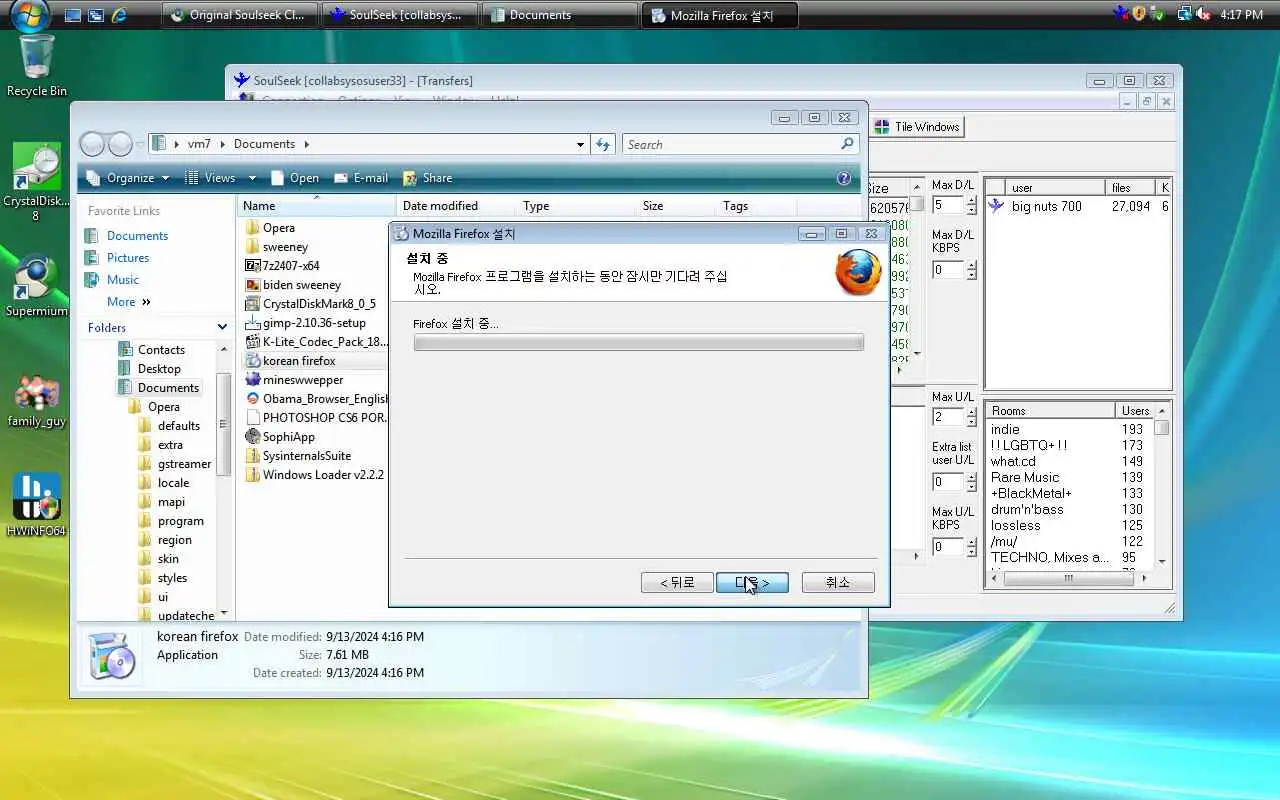The height and width of the screenshot is (800, 1280).
Task: Switch to SoulSeek [collabsys taskbar button
Action: [x=399, y=15]
